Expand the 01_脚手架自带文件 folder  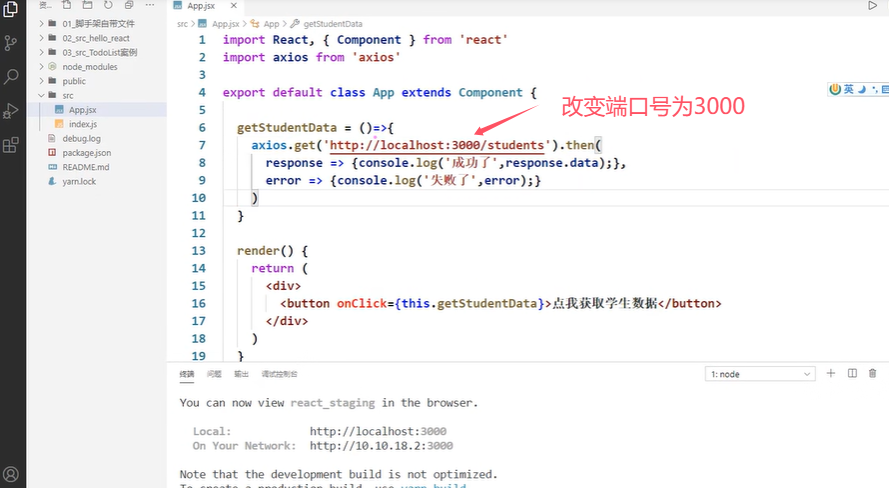pyautogui.click(x=96, y=23)
